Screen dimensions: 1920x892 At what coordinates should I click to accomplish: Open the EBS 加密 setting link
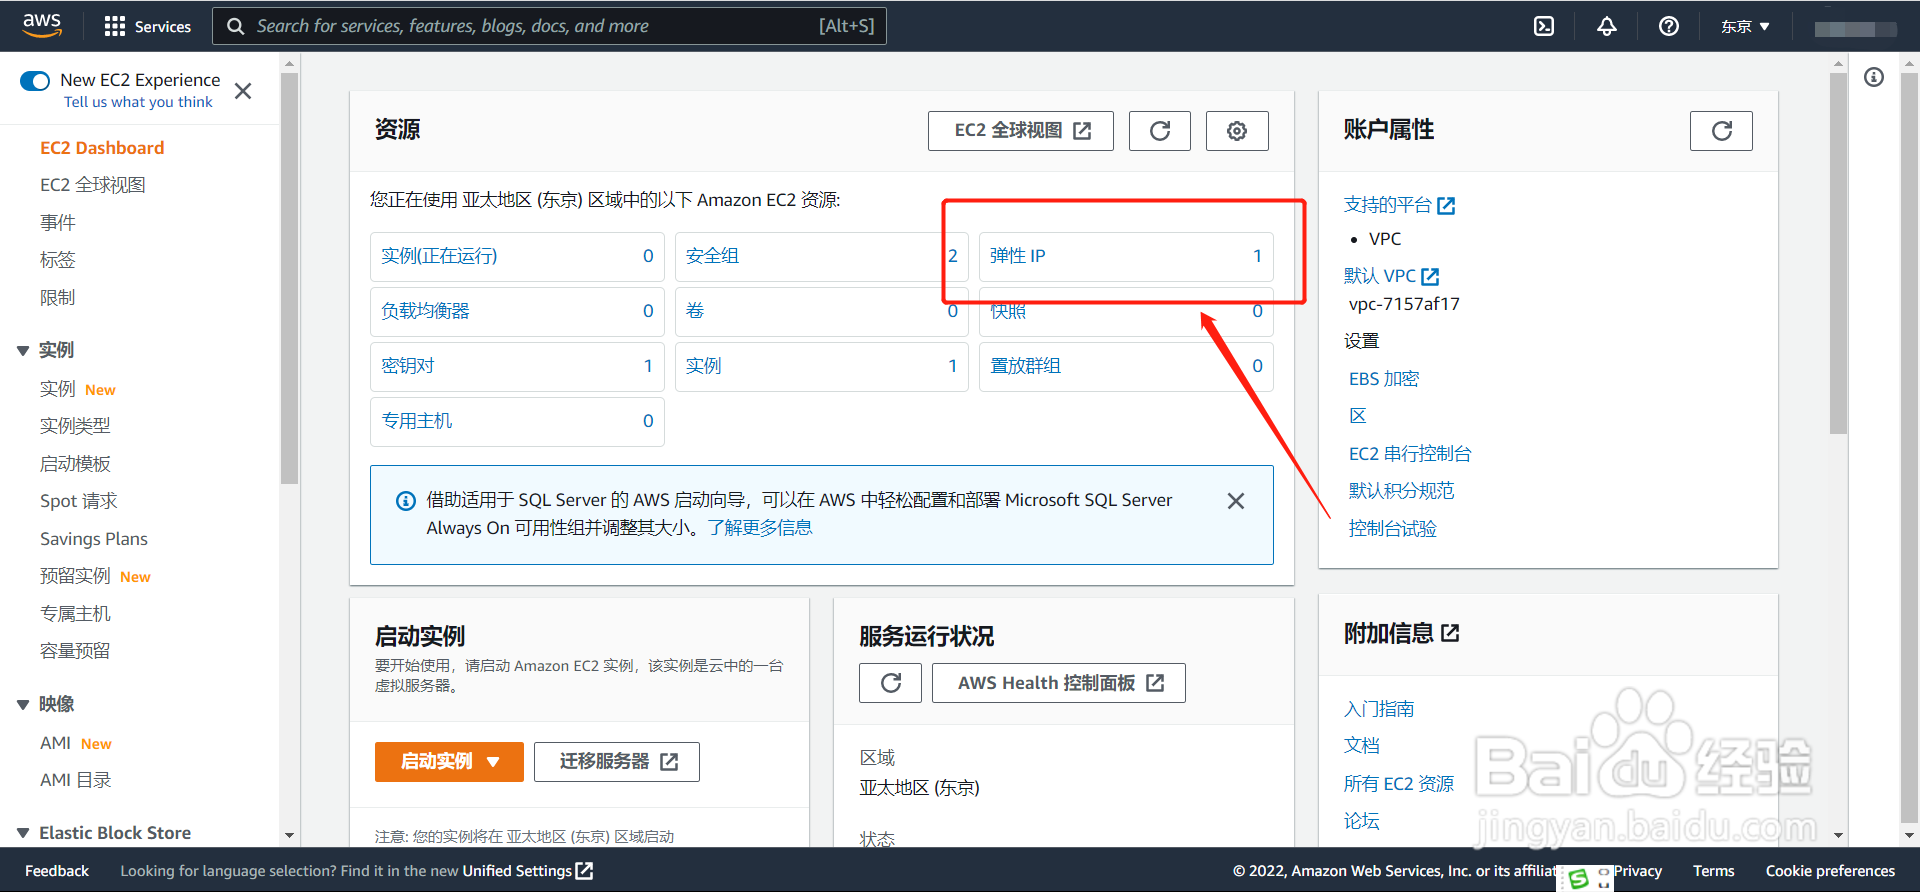point(1384,379)
